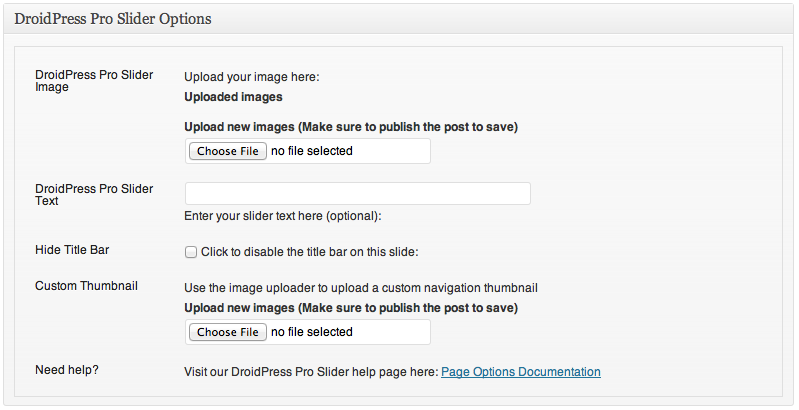This screenshot has height=410, width=799.
Task: Click the 'Click to disable the title bar' label
Action: pyautogui.click(x=310, y=252)
